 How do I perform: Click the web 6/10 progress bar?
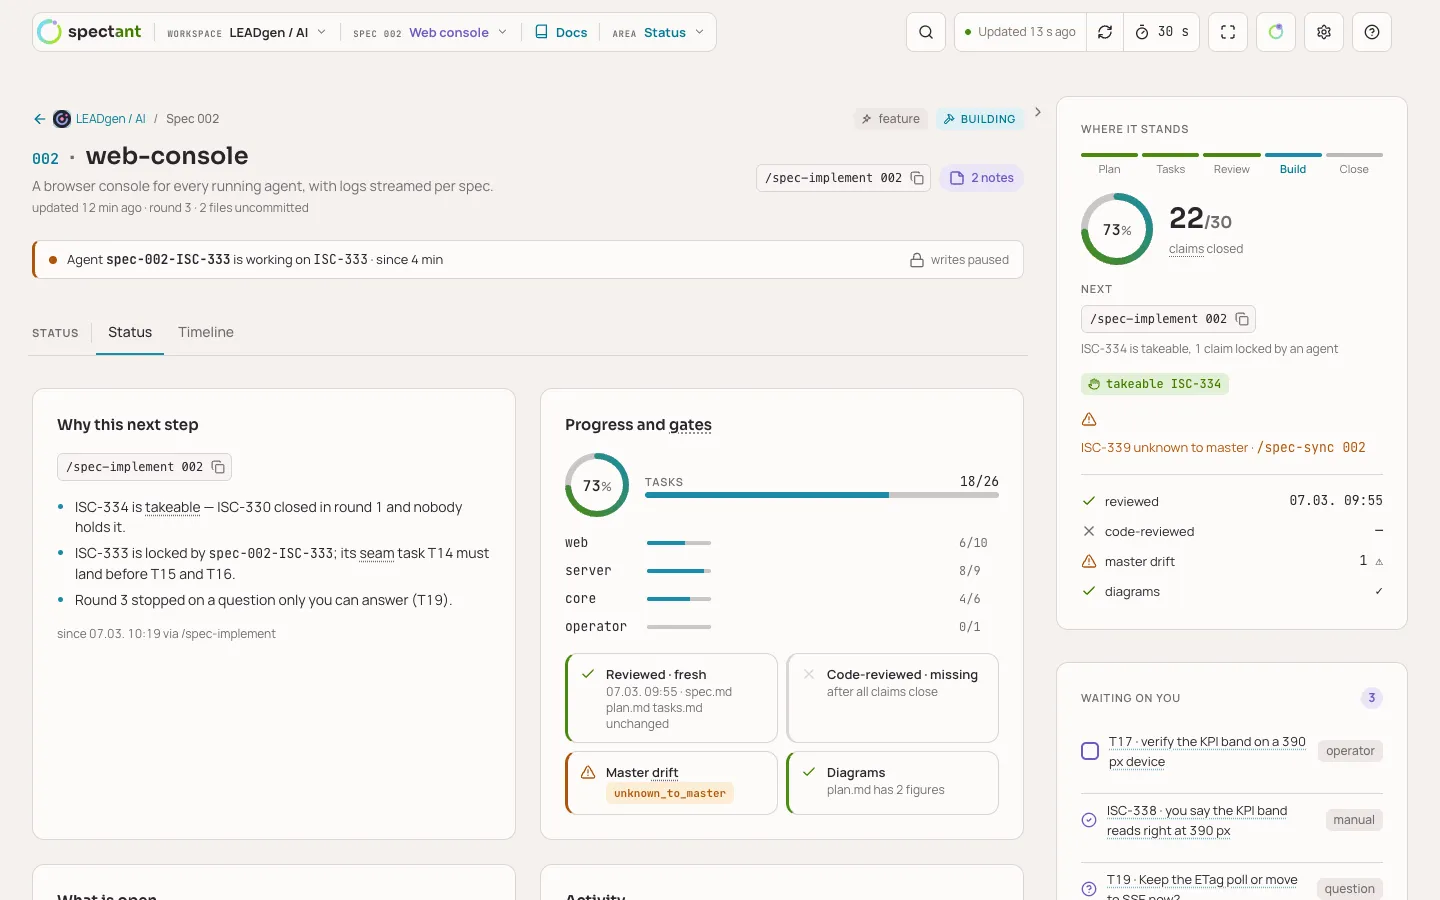click(x=679, y=543)
